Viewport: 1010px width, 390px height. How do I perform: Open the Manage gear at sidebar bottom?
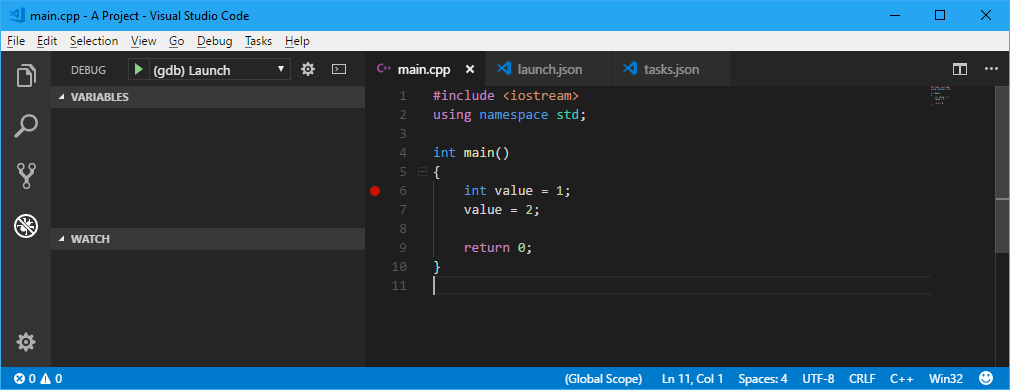[x=26, y=342]
